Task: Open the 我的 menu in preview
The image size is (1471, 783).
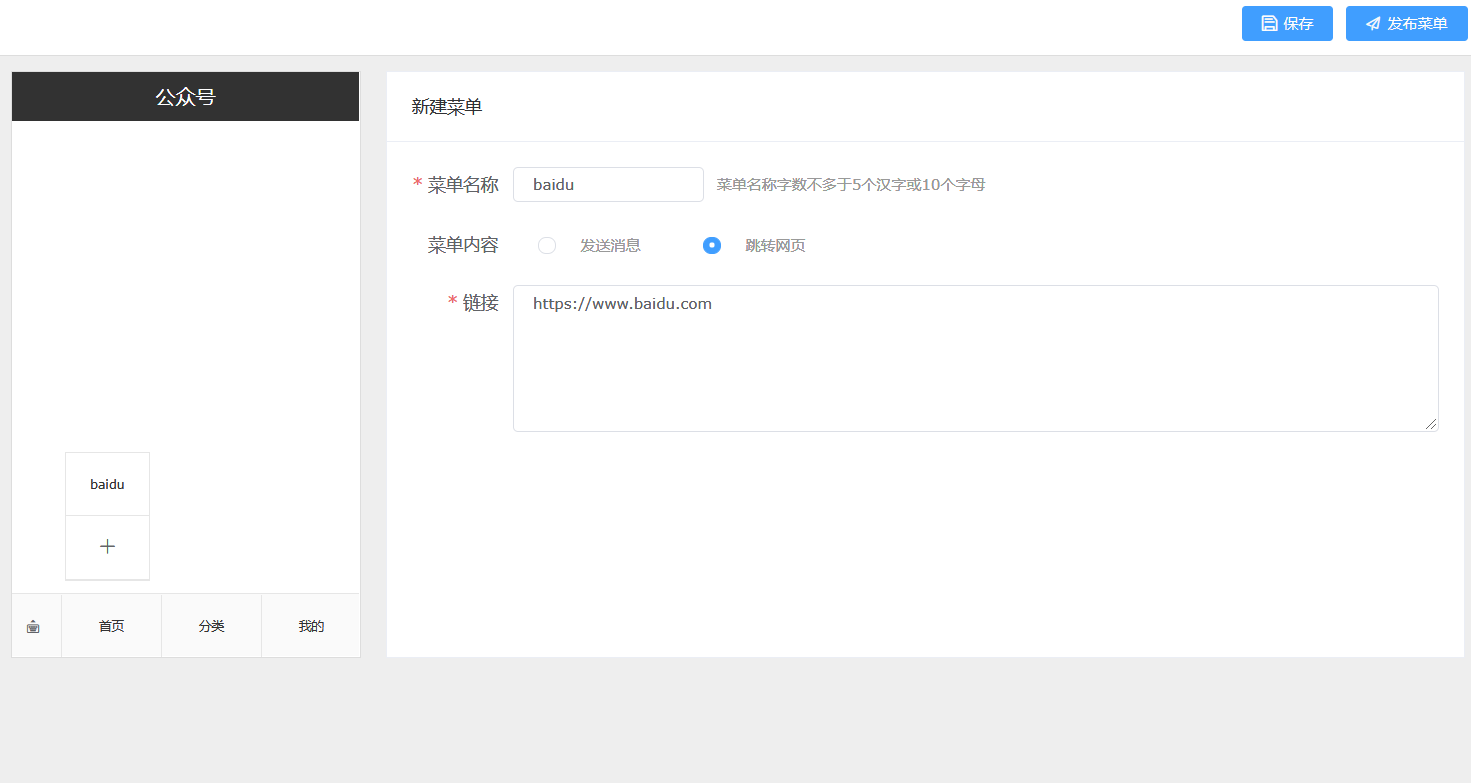Action: (311, 626)
